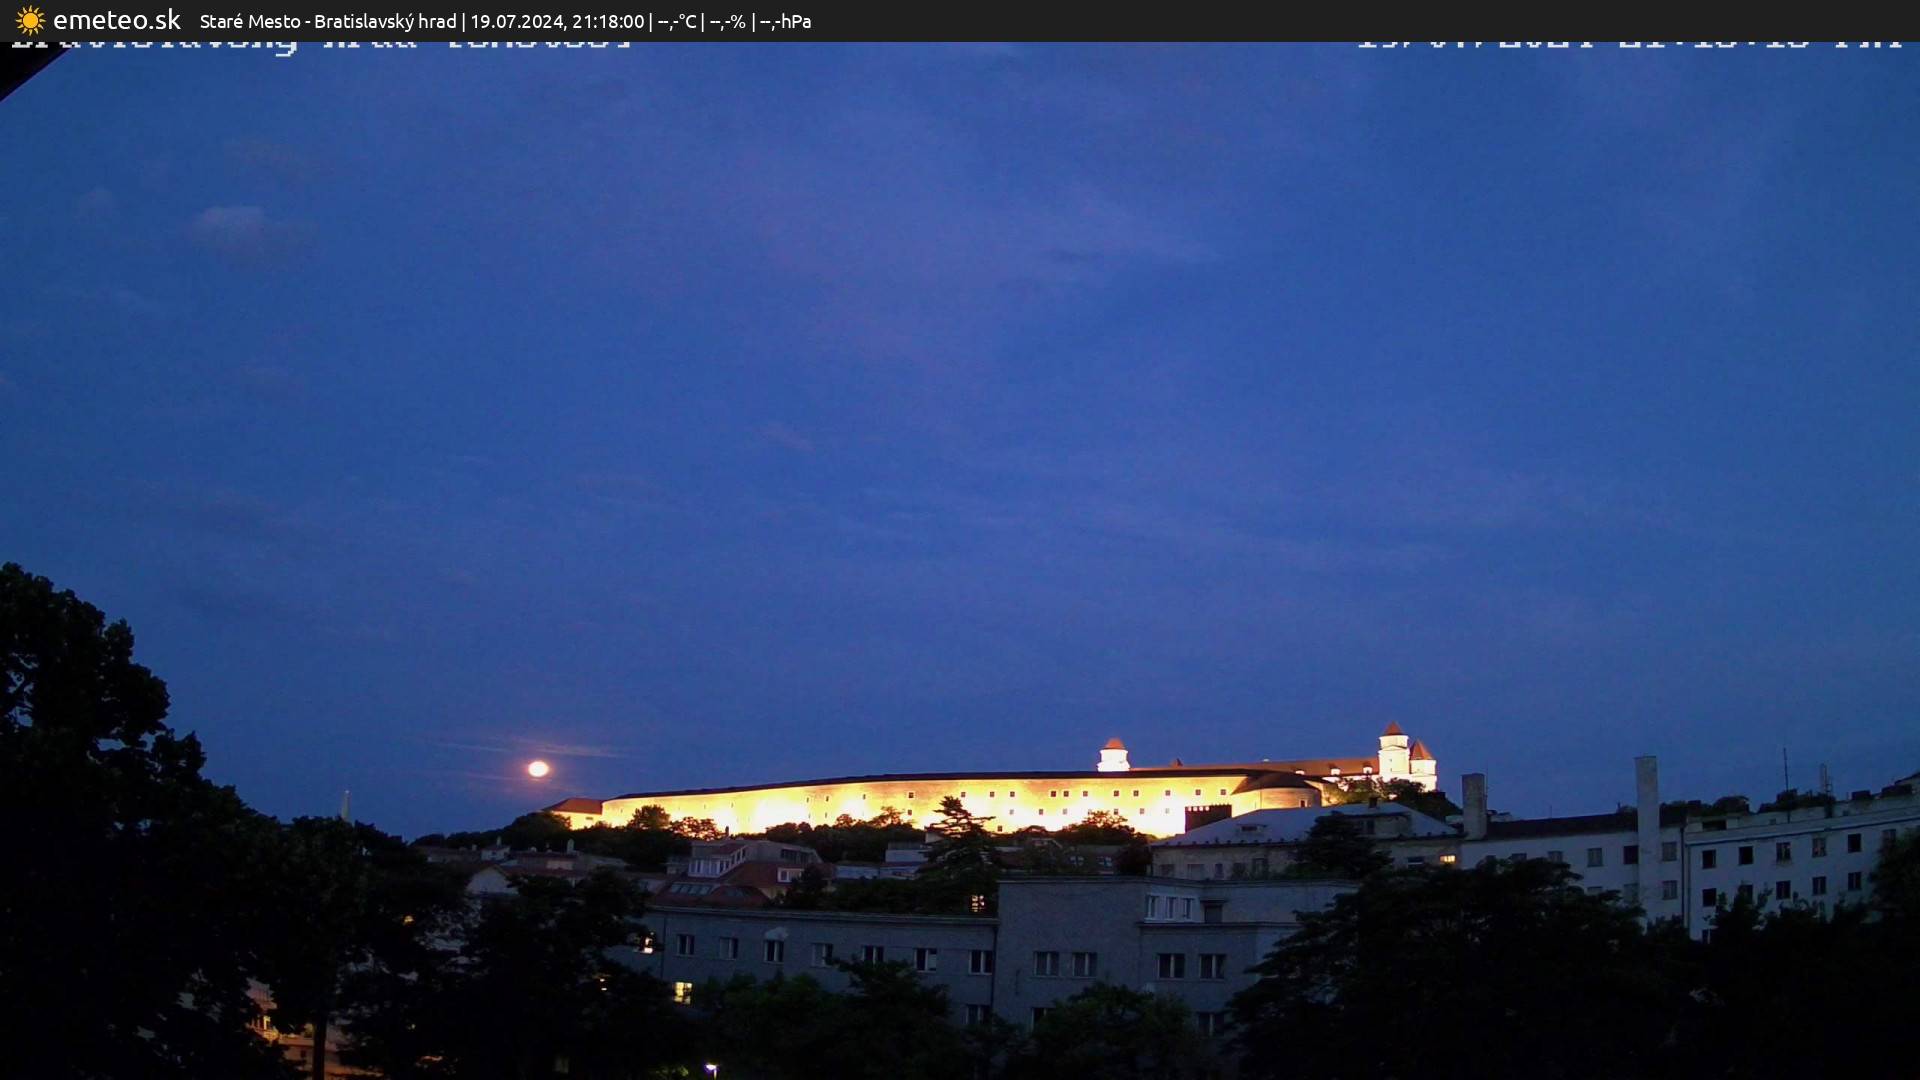Screen dimensions: 1920x1080
Task: Select the temperature placeholder reading
Action: pos(676,20)
